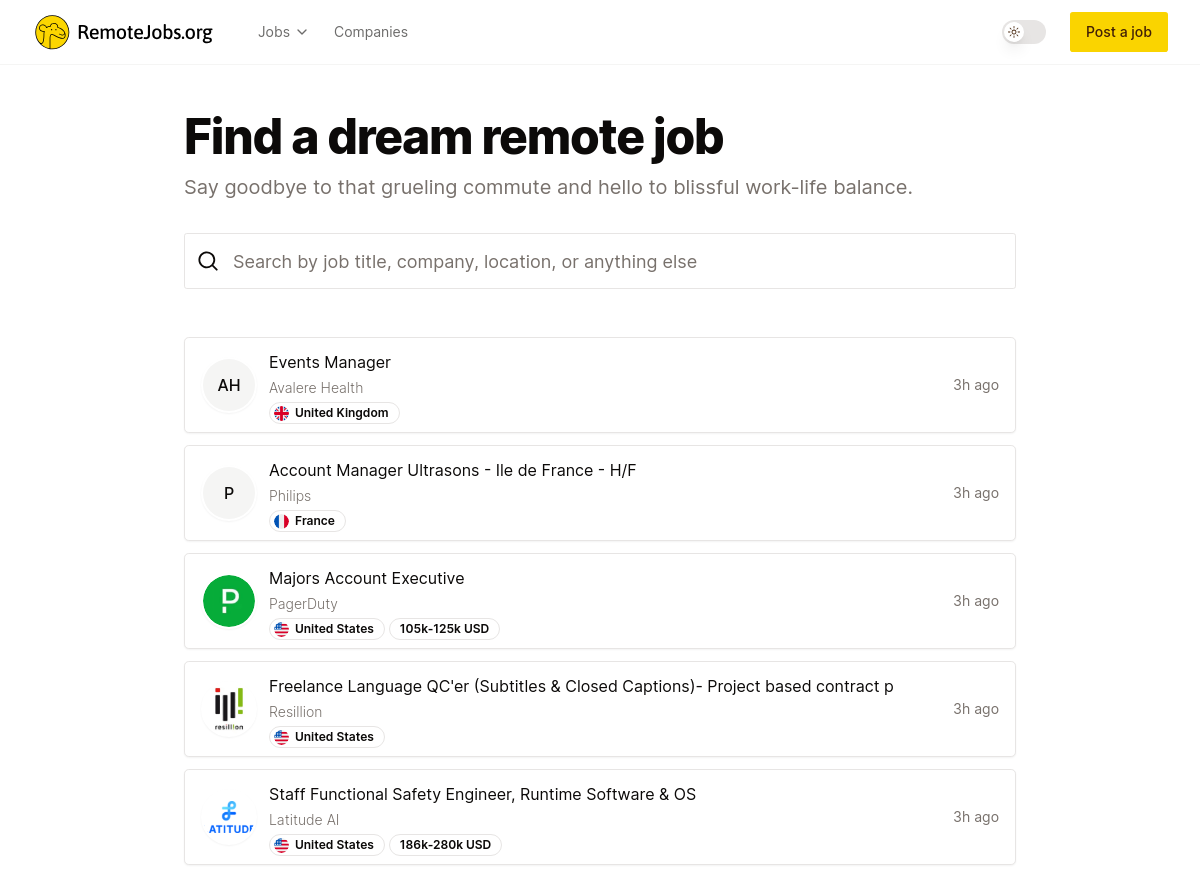The image size is (1200, 876).
Task: Click '3h ago' on the Latitude AI row
Action: 976,817
